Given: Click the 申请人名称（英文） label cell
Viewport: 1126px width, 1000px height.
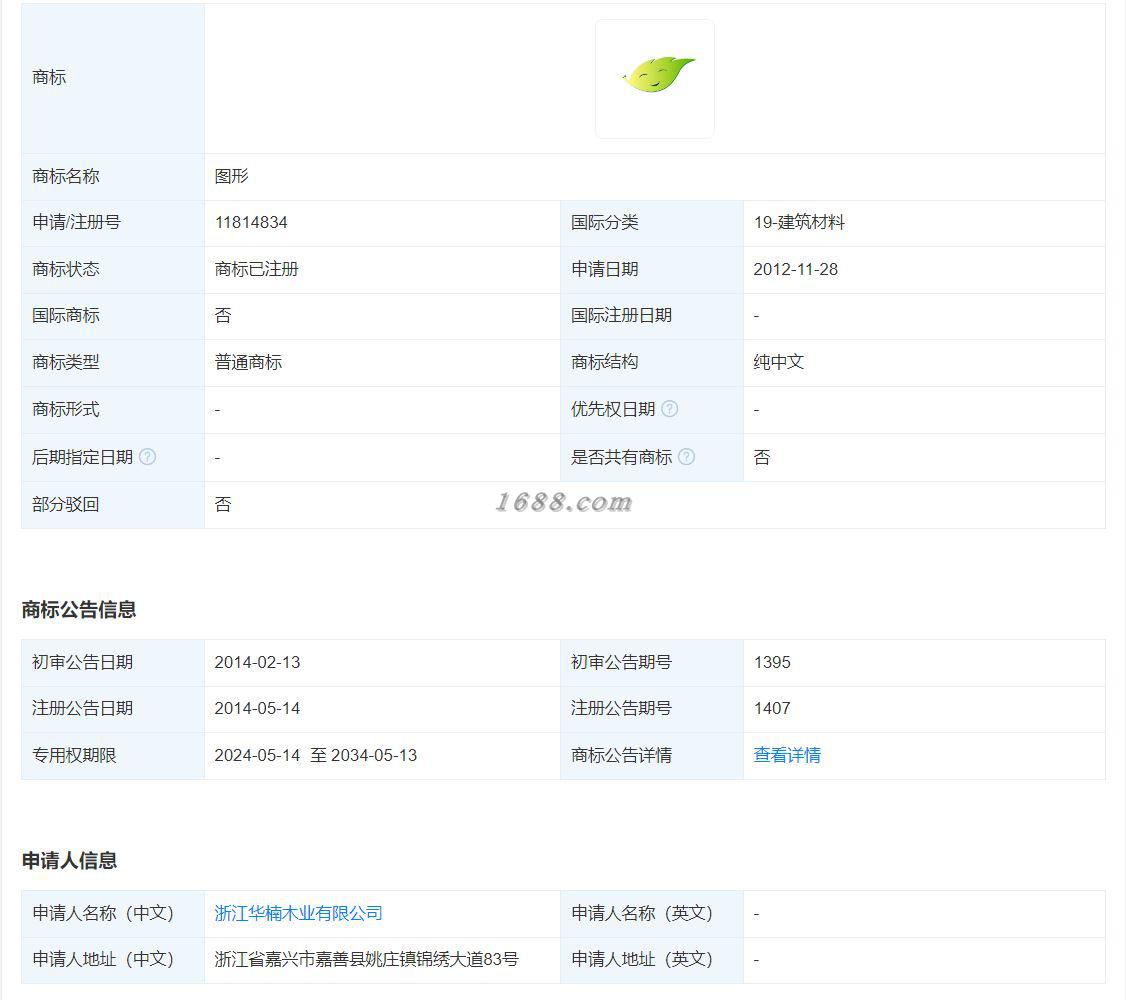Looking at the screenshot, I should tap(651, 914).
